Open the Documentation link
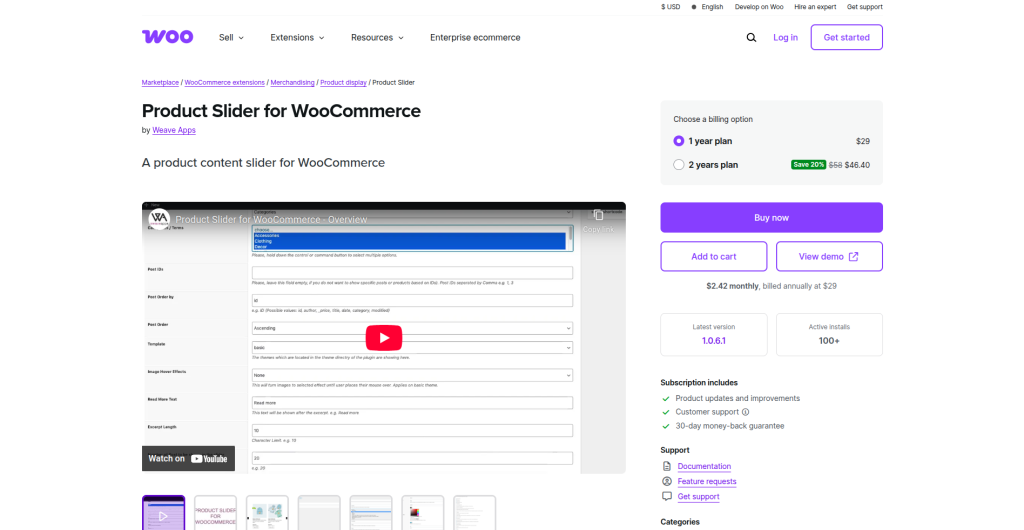Image resolution: width=1024 pixels, height=530 pixels. (704, 466)
